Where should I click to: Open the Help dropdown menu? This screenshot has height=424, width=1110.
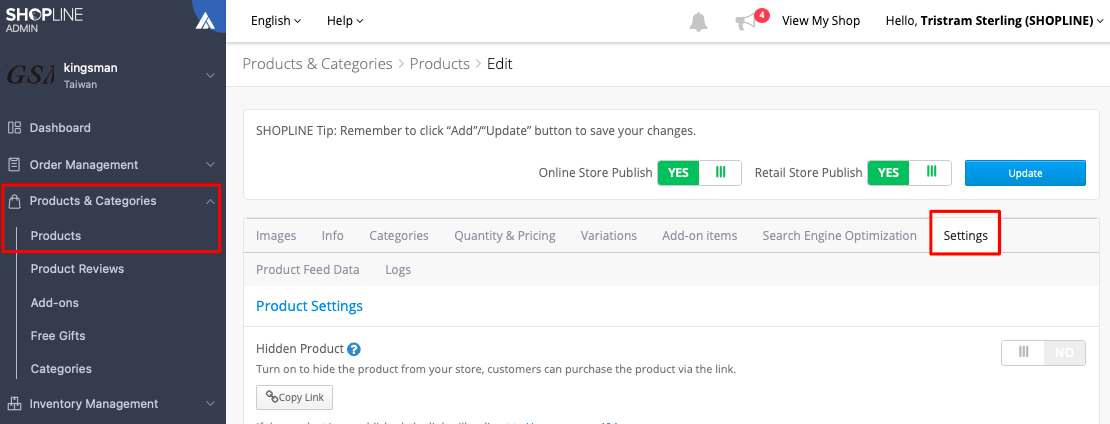click(345, 21)
